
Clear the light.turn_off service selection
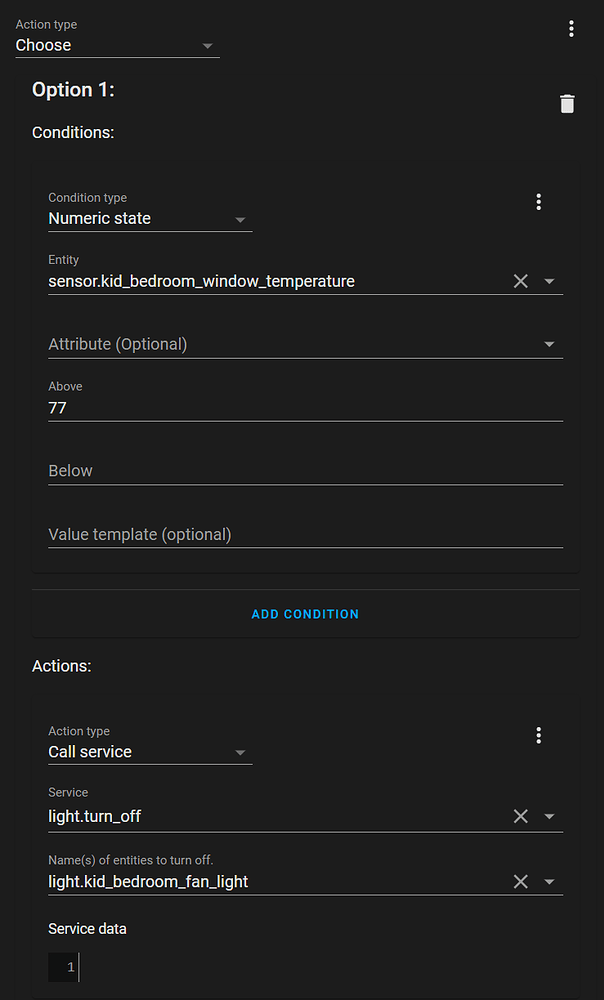coord(520,816)
